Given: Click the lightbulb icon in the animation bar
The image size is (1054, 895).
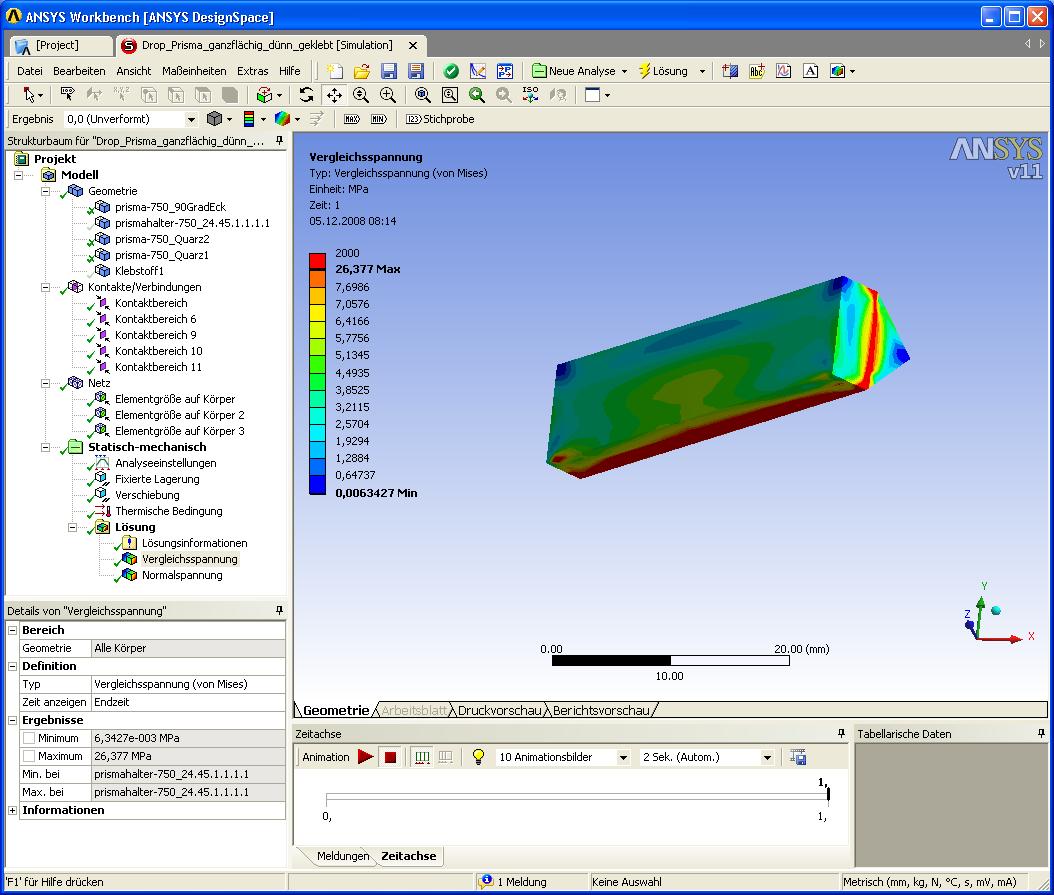Looking at the screenshot, I should click(x=478, y=757).
